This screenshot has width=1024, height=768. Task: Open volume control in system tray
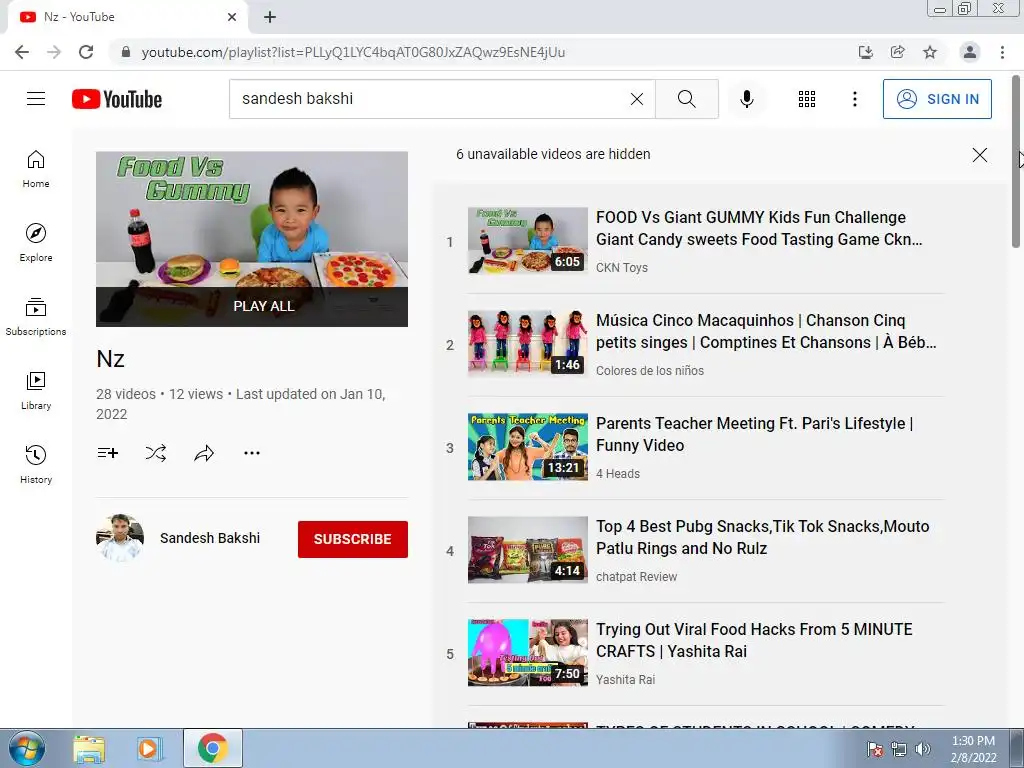923,749
